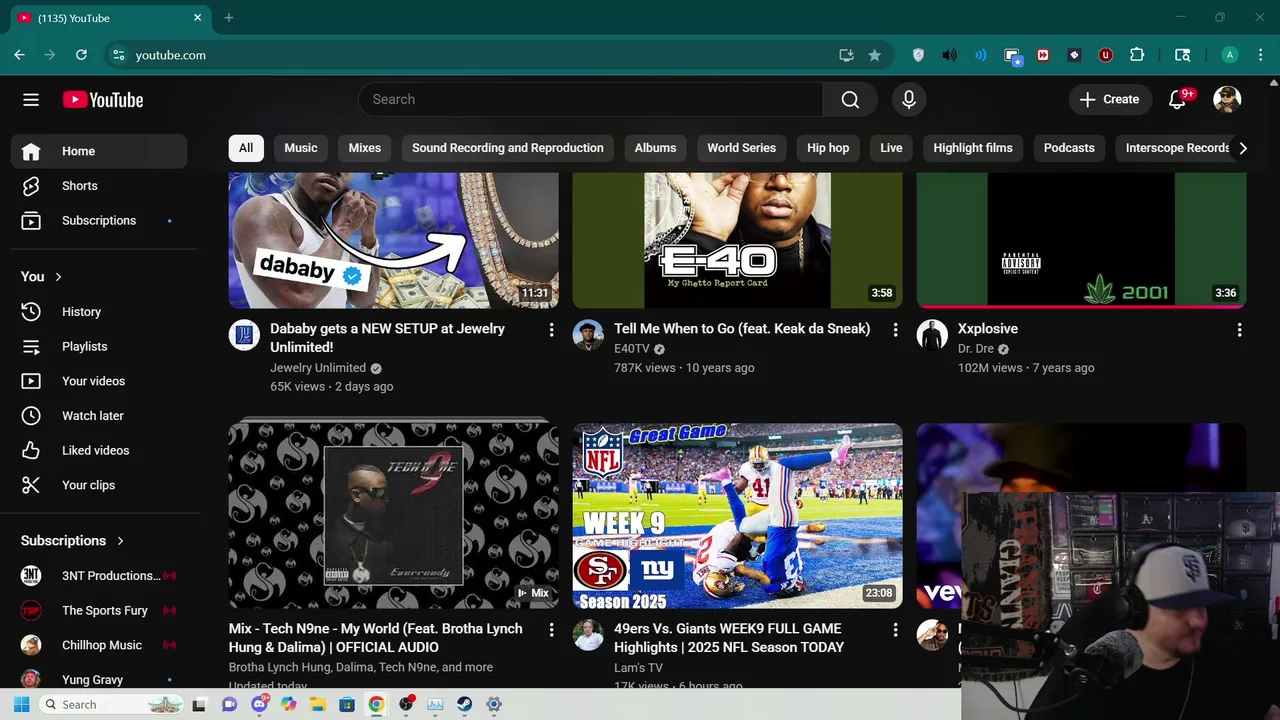Image resolution: width=1280 pixels, height=720 pixels.
Task: Open Dababy jewelry video thumbnail
Action: (393, 240)
